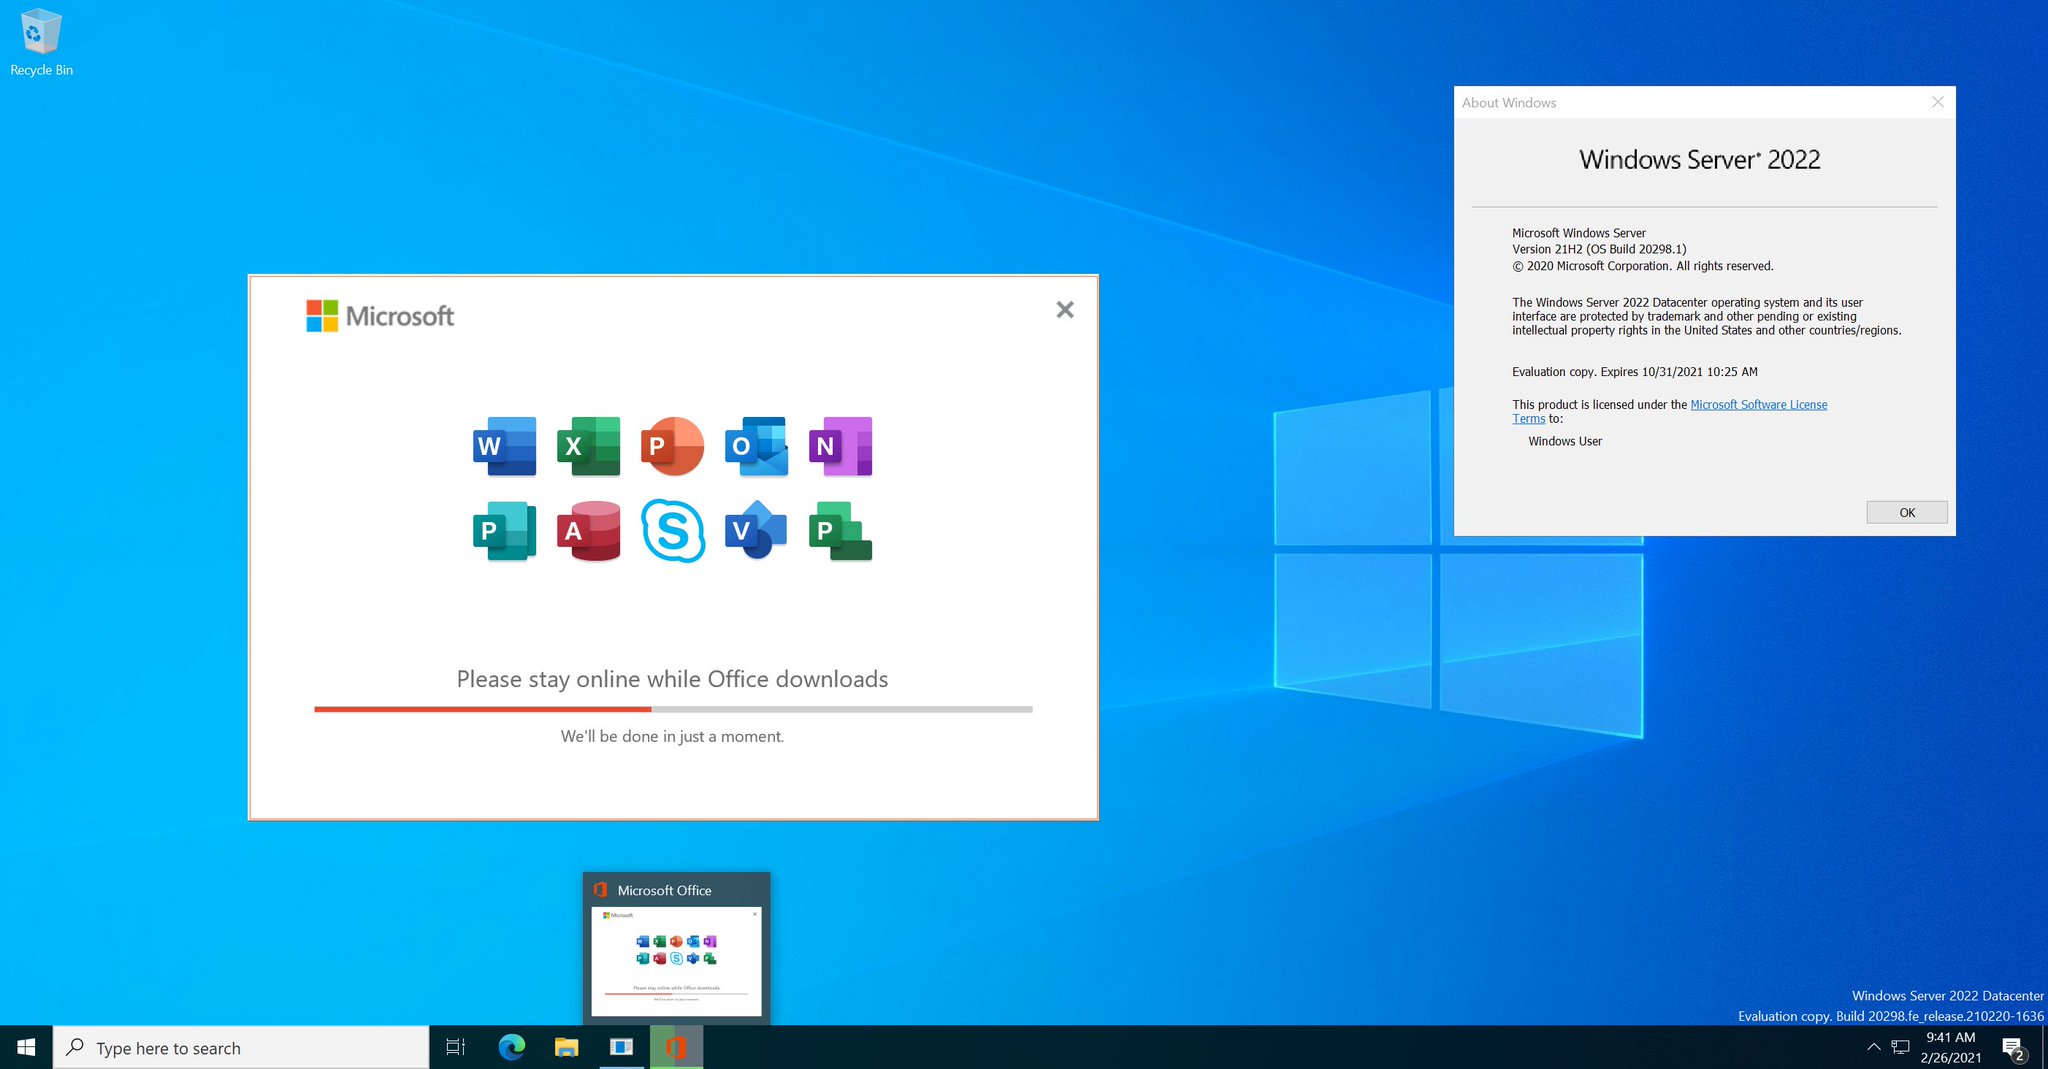Screen dimensions: 2048x1069
Task: Click OK in the About Windows dialog
Action: 1906,511
